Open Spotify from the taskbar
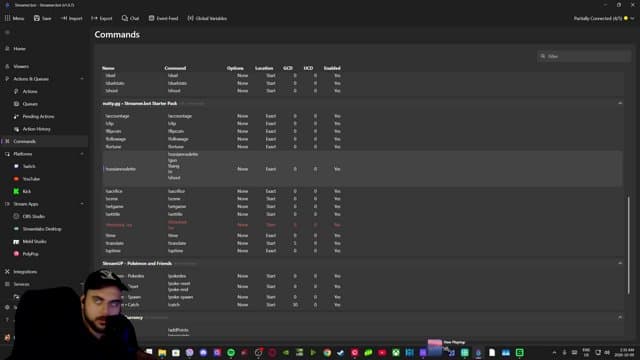 pyautogui.click(x=231, y=353)
